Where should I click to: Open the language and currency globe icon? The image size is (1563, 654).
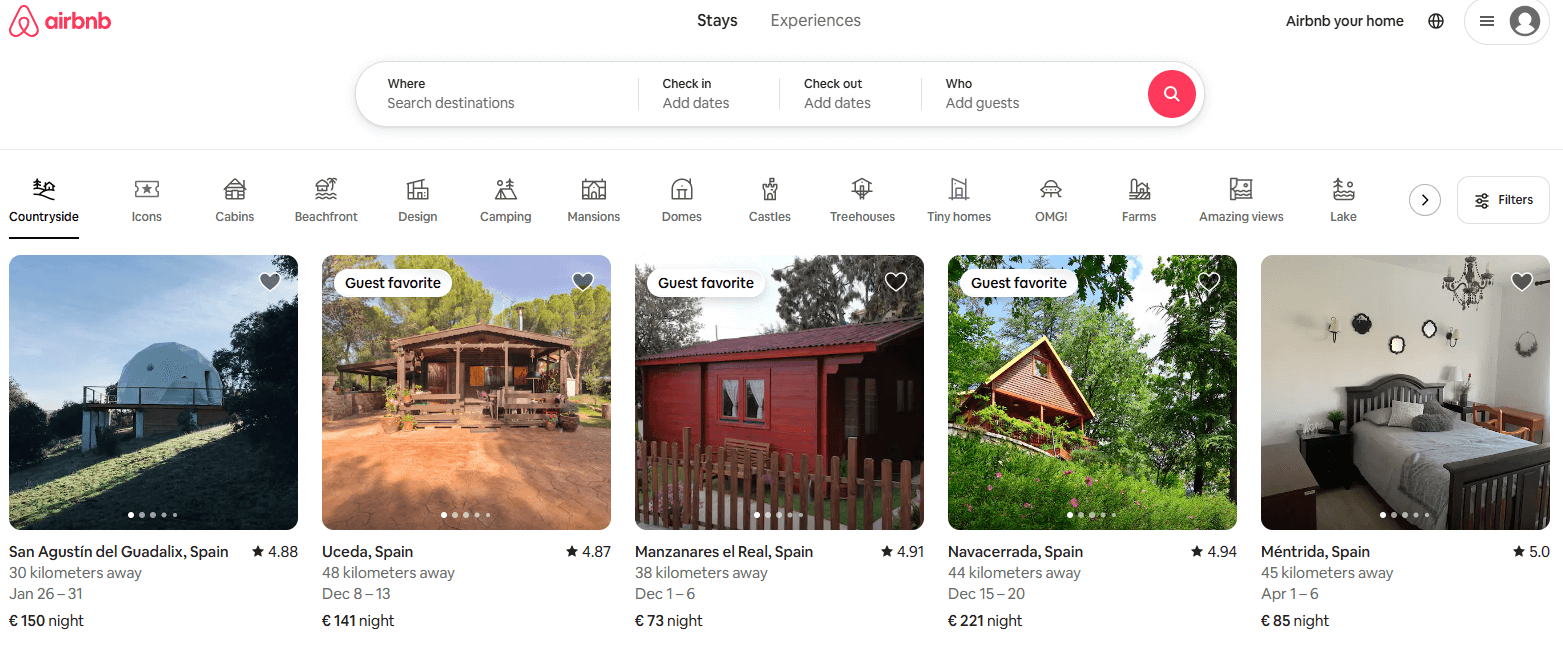tap(1436, 20)
